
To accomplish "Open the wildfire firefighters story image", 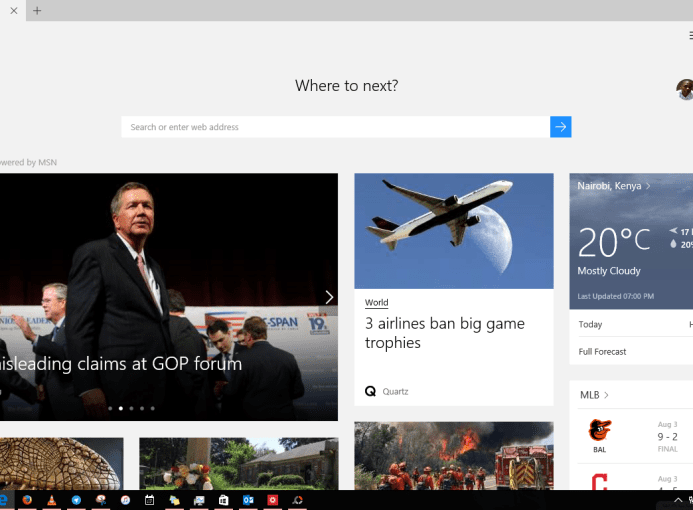I will click(454, 456).
